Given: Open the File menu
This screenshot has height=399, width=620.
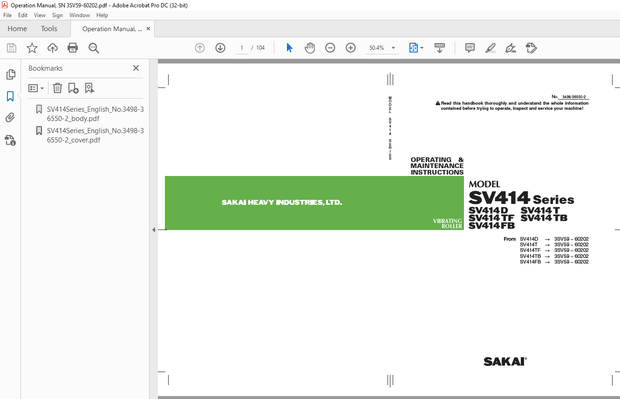Looking at the screenshot, I should click(8, 15).
